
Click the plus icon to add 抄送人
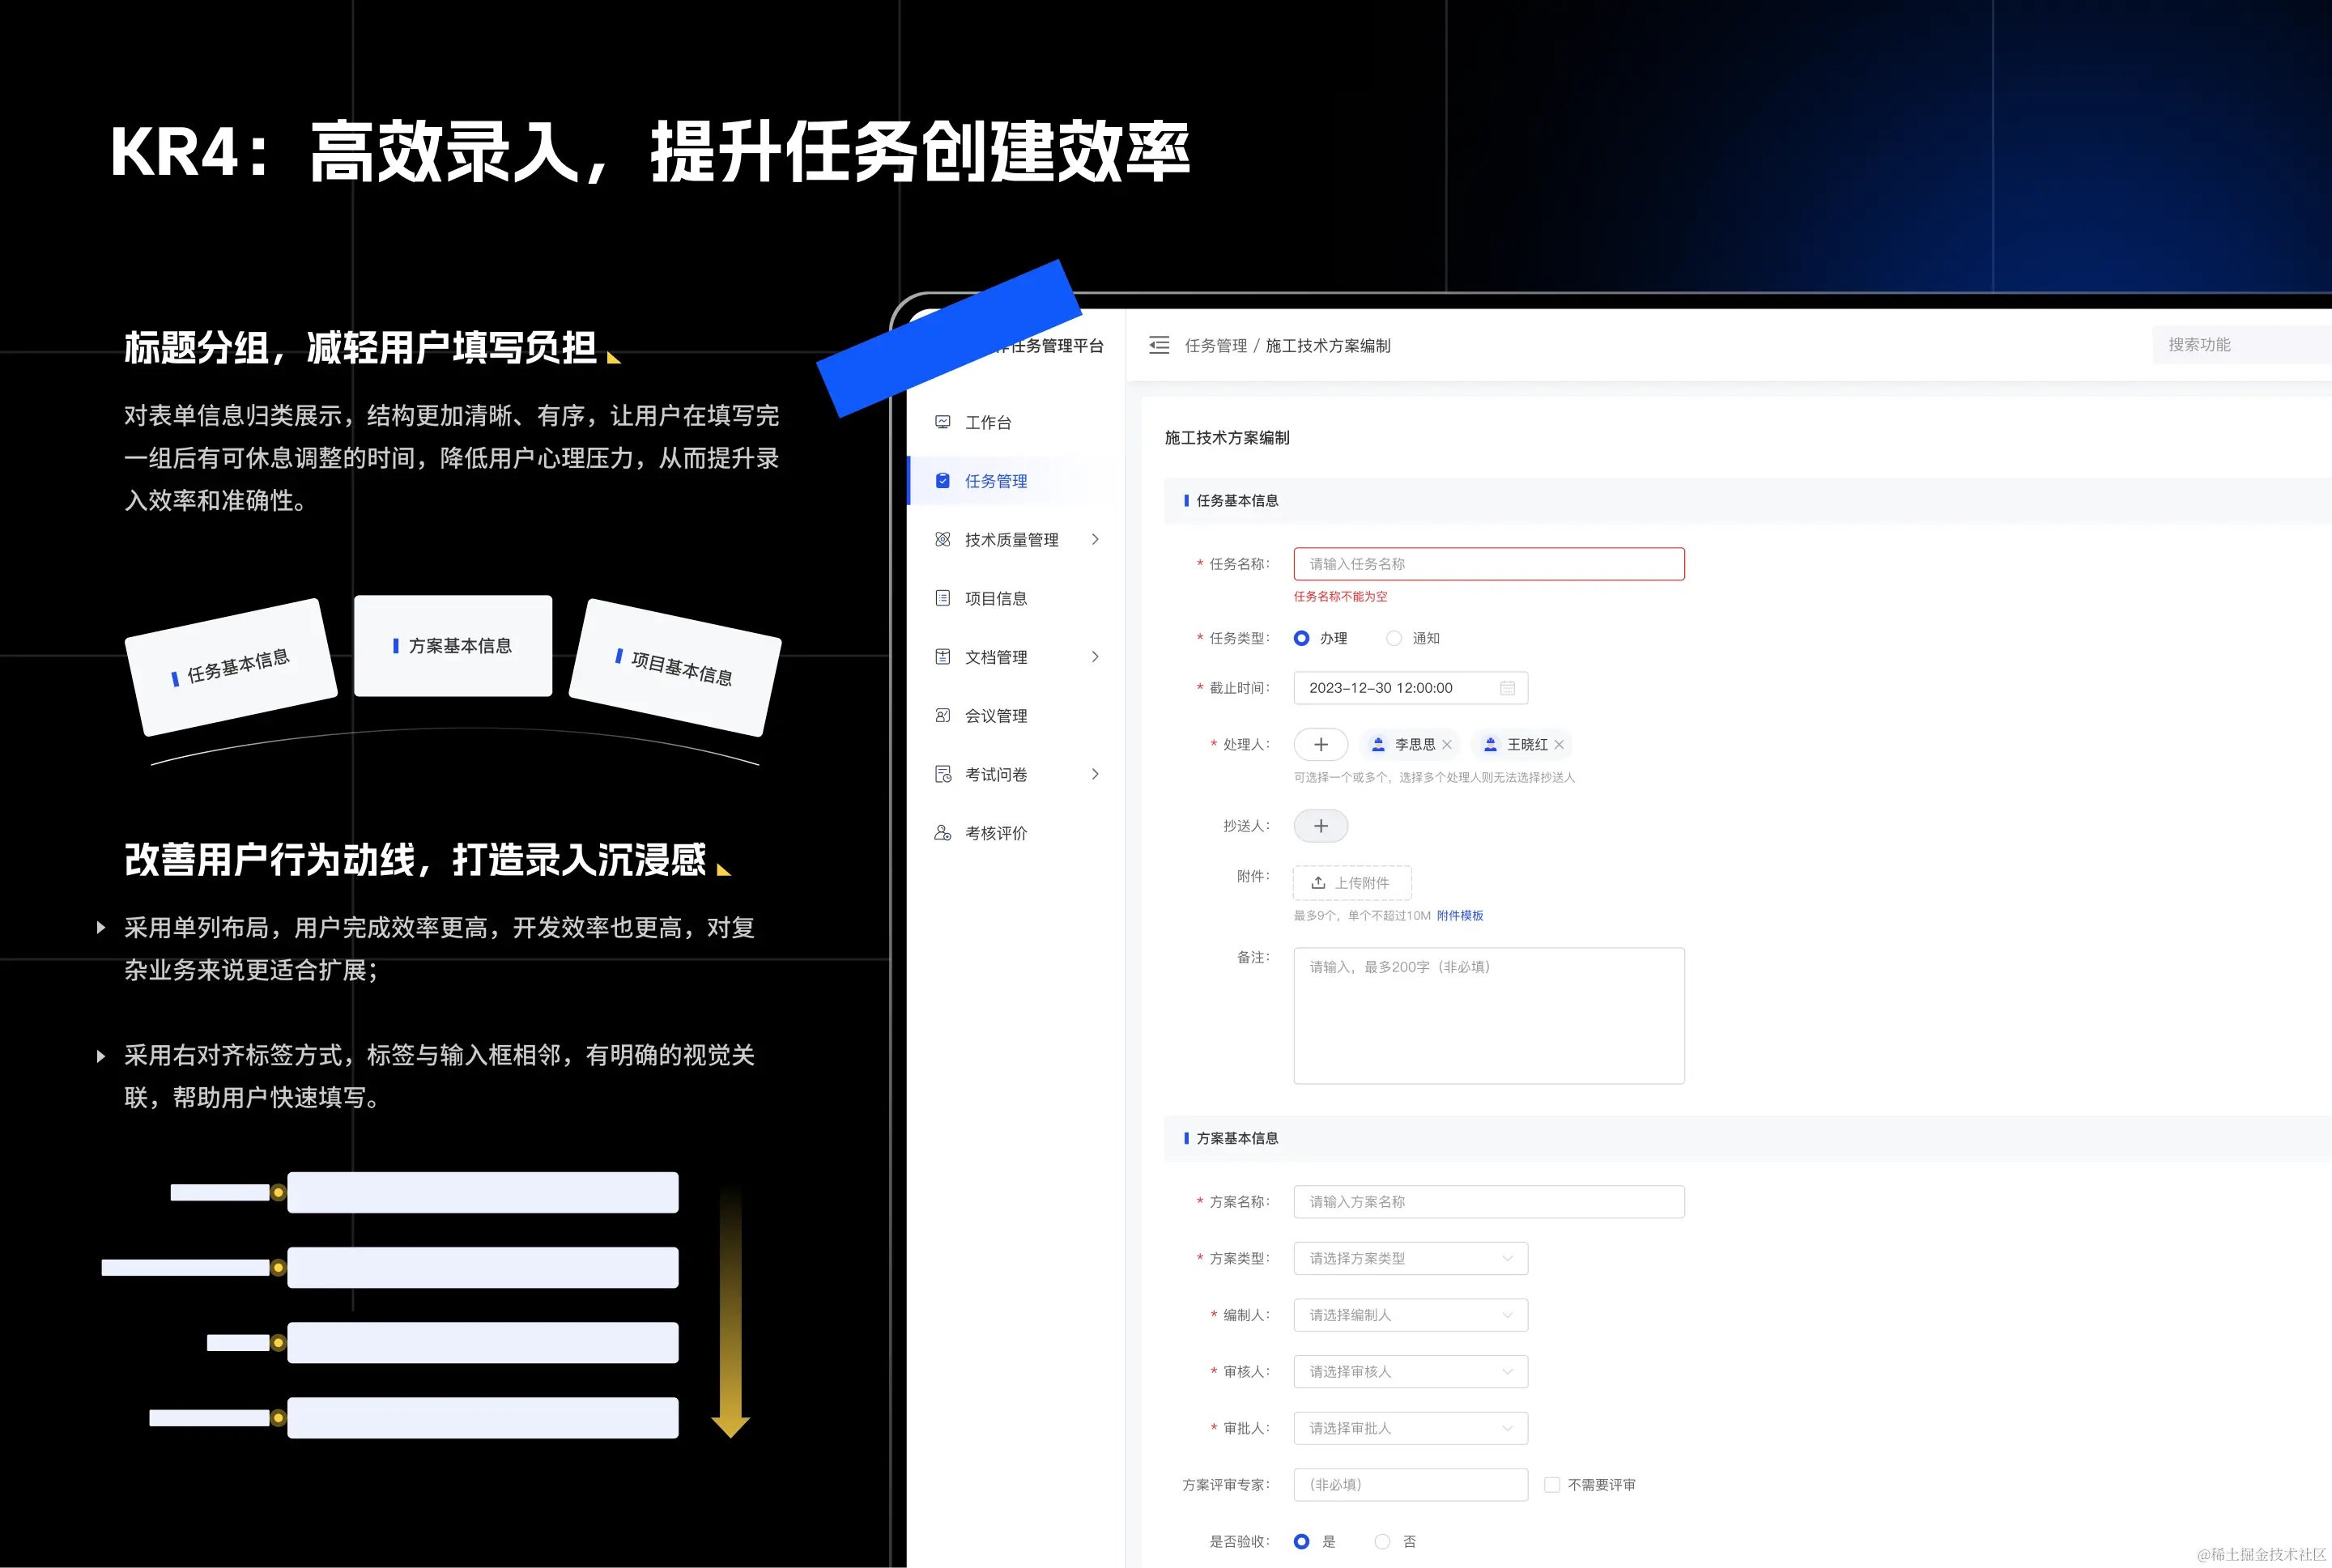point(1320,826)
